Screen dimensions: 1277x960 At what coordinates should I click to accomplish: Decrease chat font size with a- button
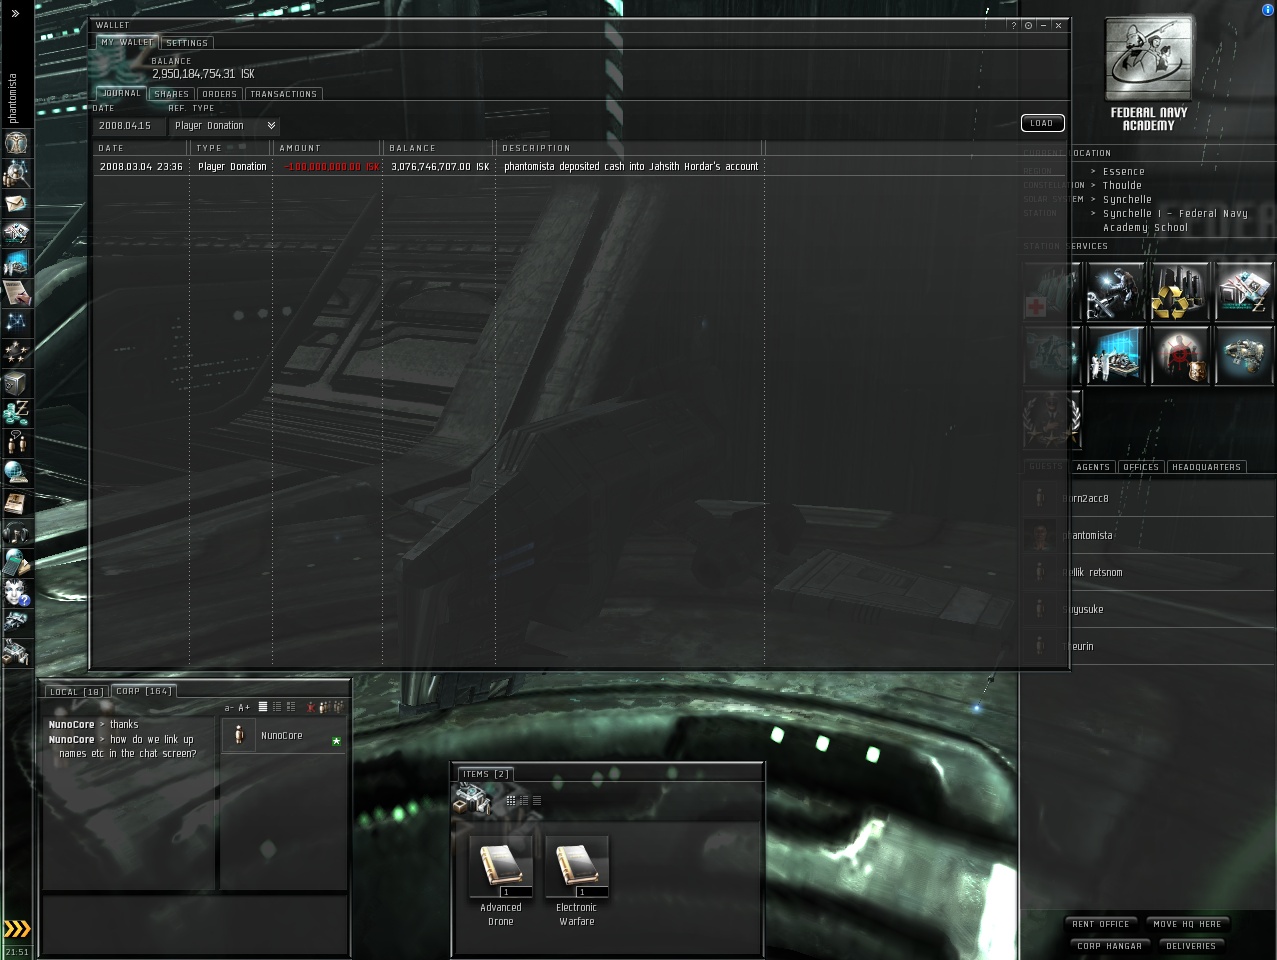point(229,707)
